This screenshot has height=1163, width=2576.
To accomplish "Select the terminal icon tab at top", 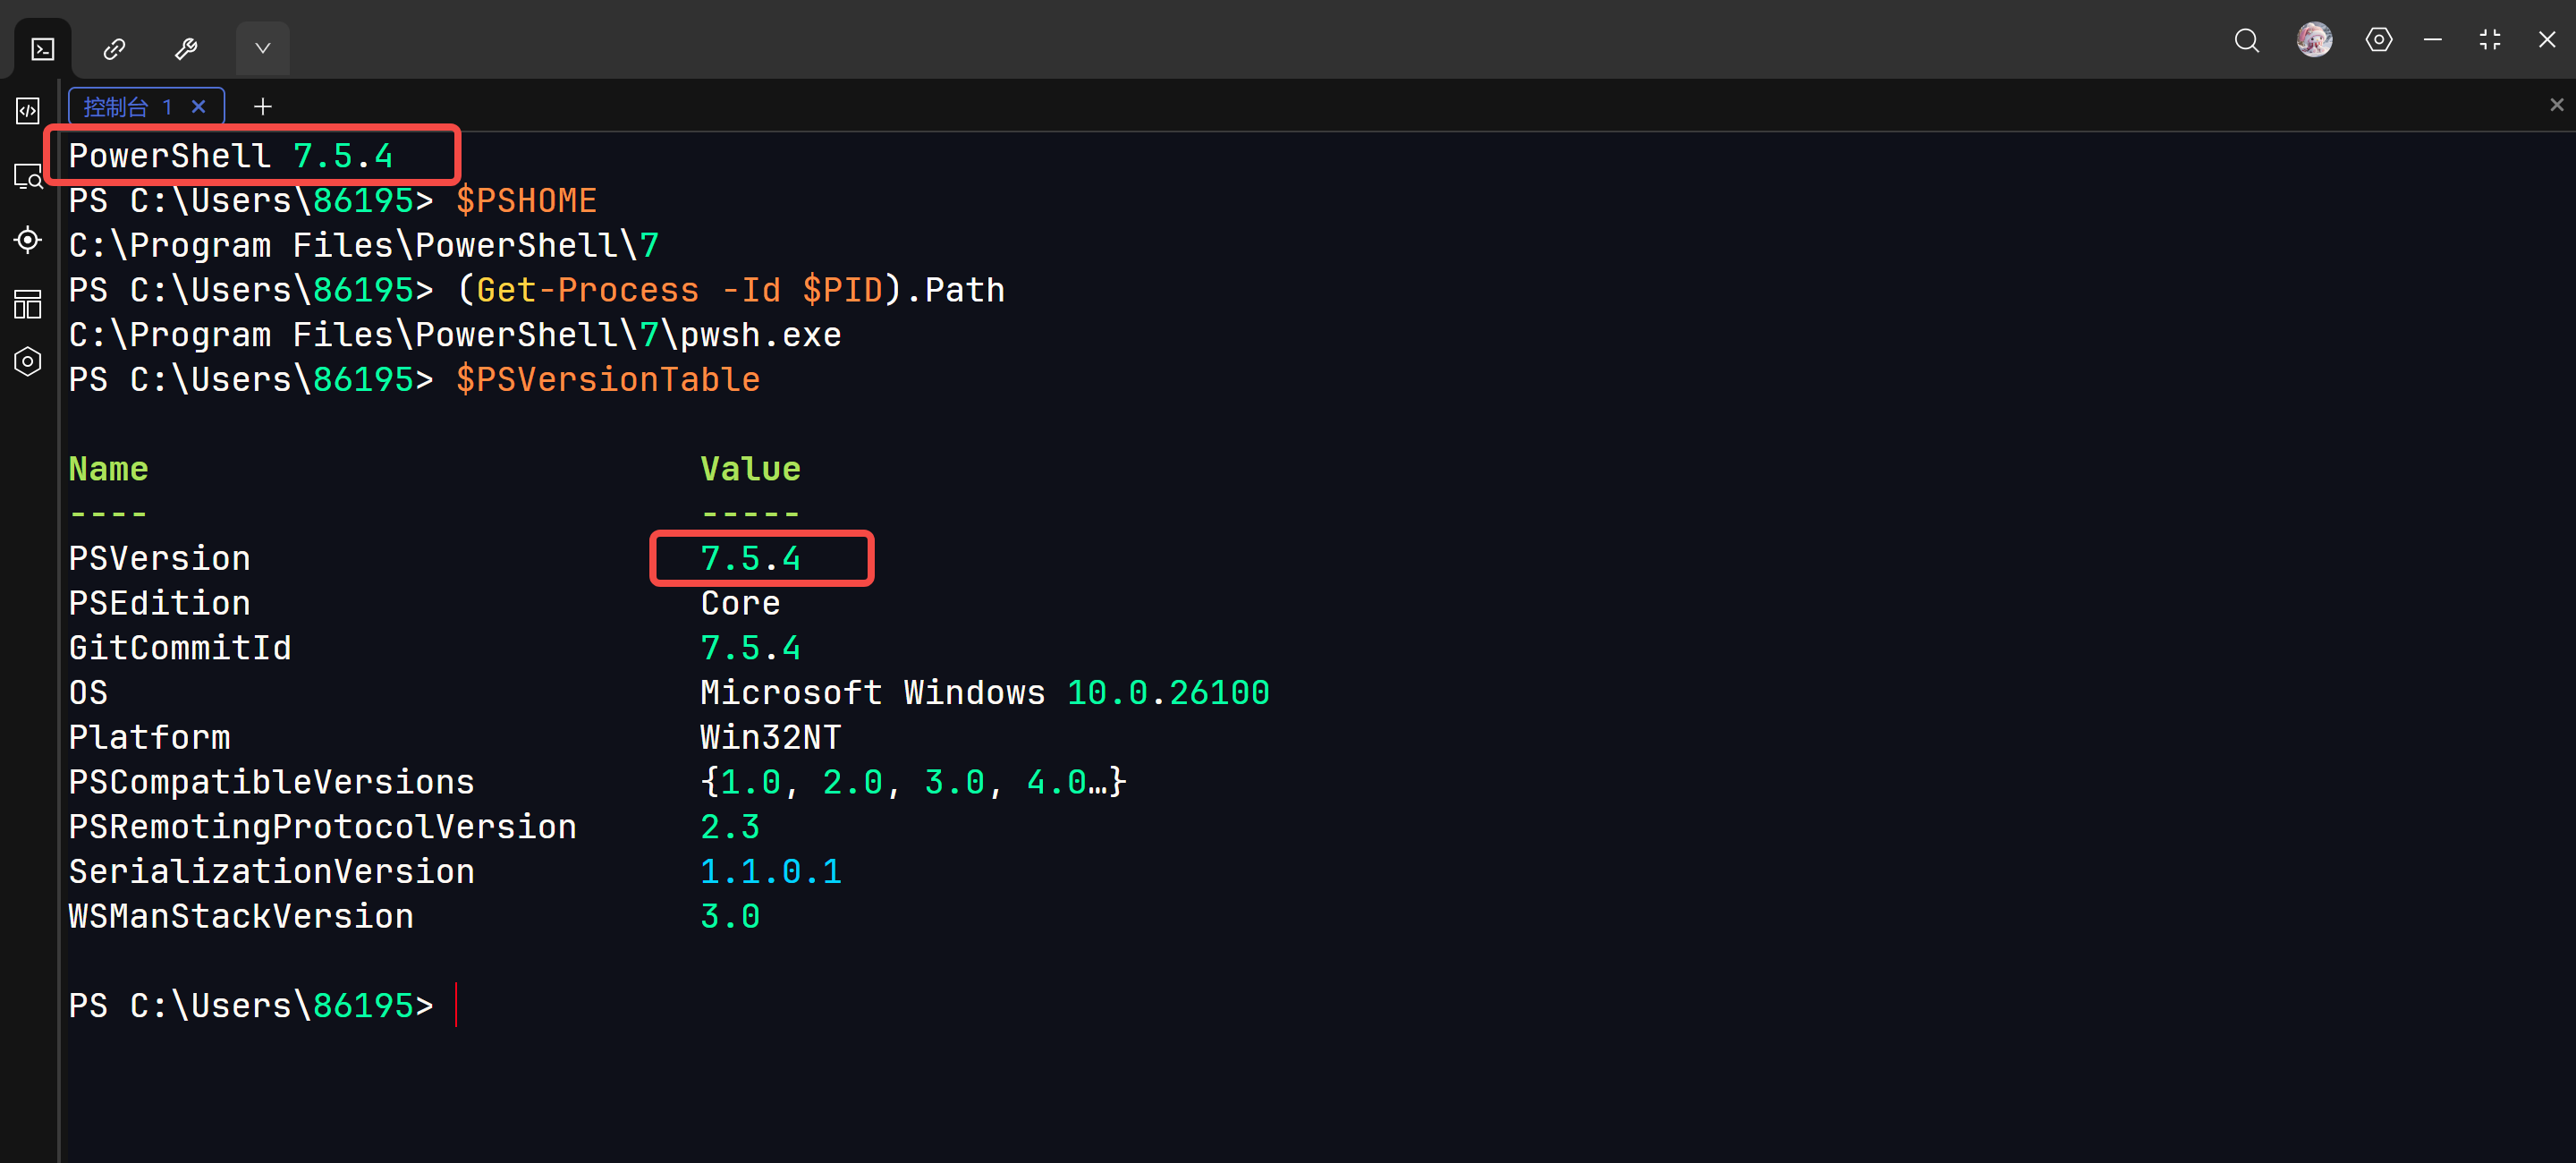I will point(42,48).
